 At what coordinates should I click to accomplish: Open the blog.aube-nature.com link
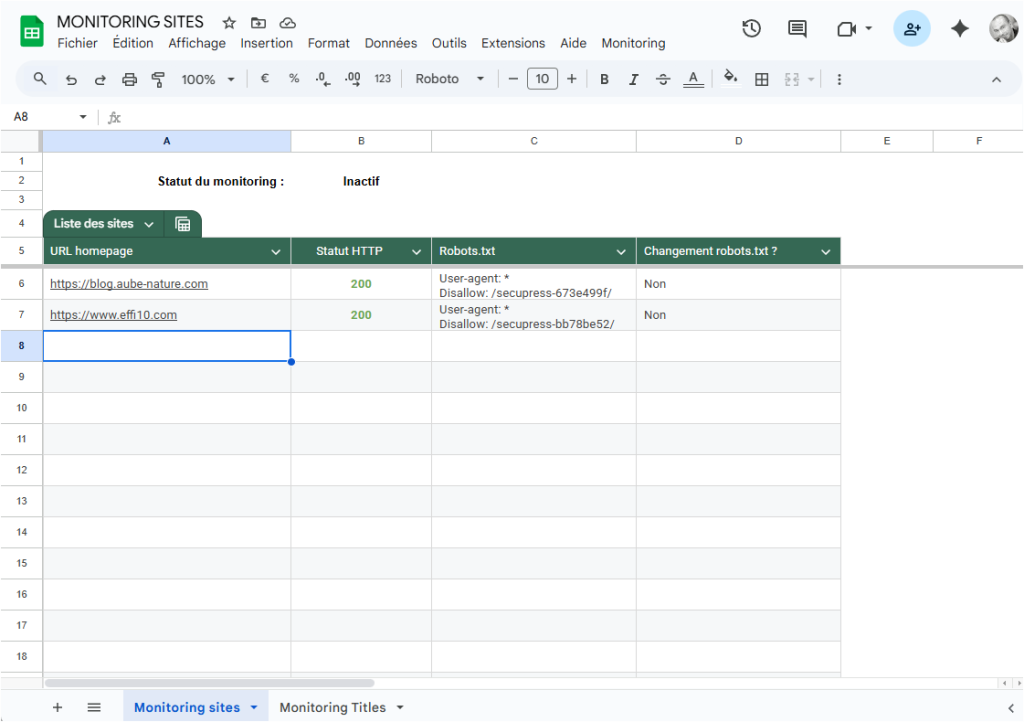[129, 284]
